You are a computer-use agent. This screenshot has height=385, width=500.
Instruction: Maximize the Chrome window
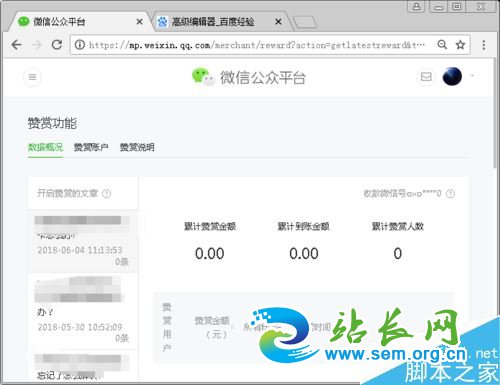pos(457,7)
